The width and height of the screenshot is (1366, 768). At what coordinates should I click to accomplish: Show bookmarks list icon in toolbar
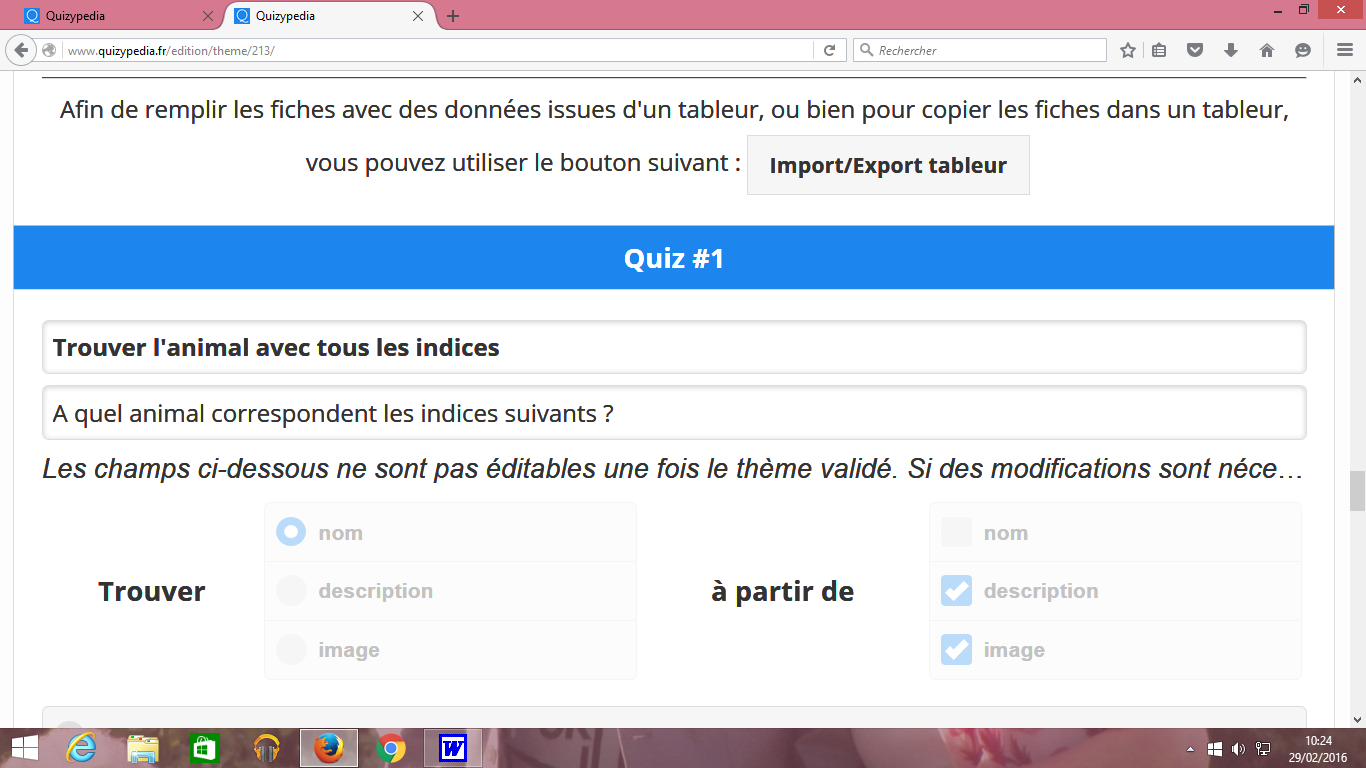pyautogui.click(x=1159, y=50)
